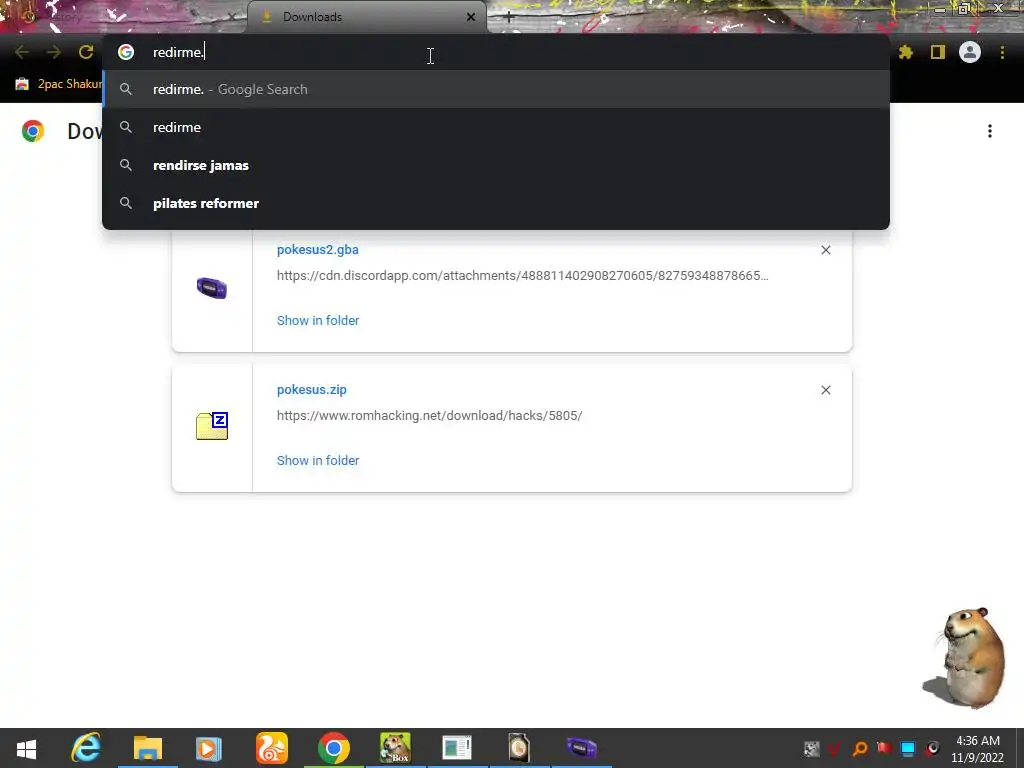
Task: Open File Explorer from taskbar
Action: 148,748
